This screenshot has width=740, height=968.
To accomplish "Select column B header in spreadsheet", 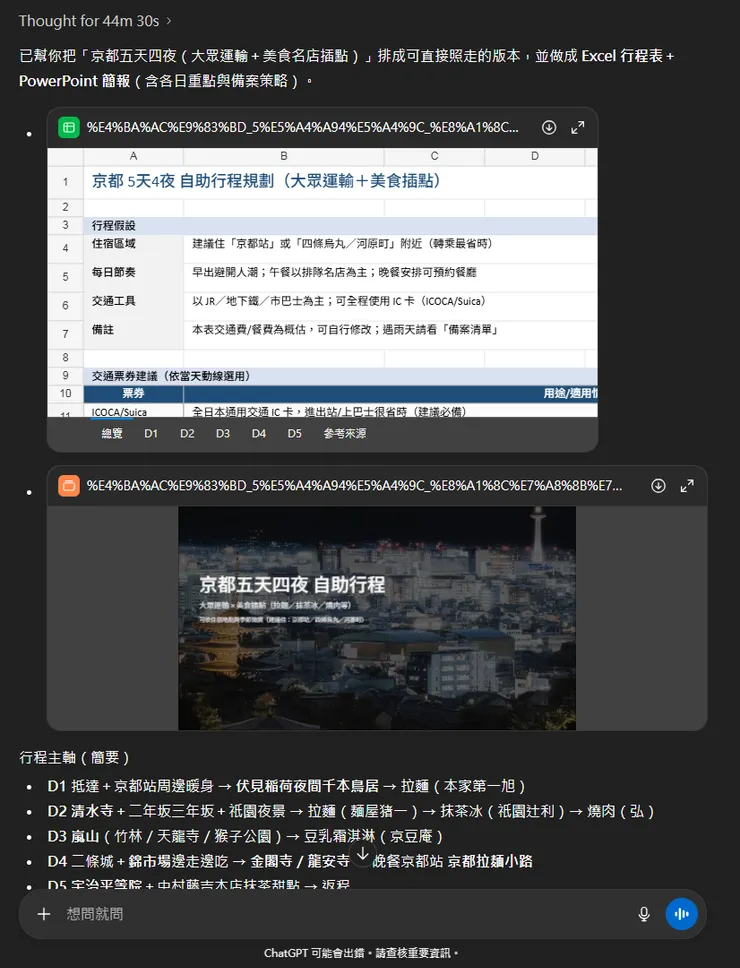I will tap(284, 156).
